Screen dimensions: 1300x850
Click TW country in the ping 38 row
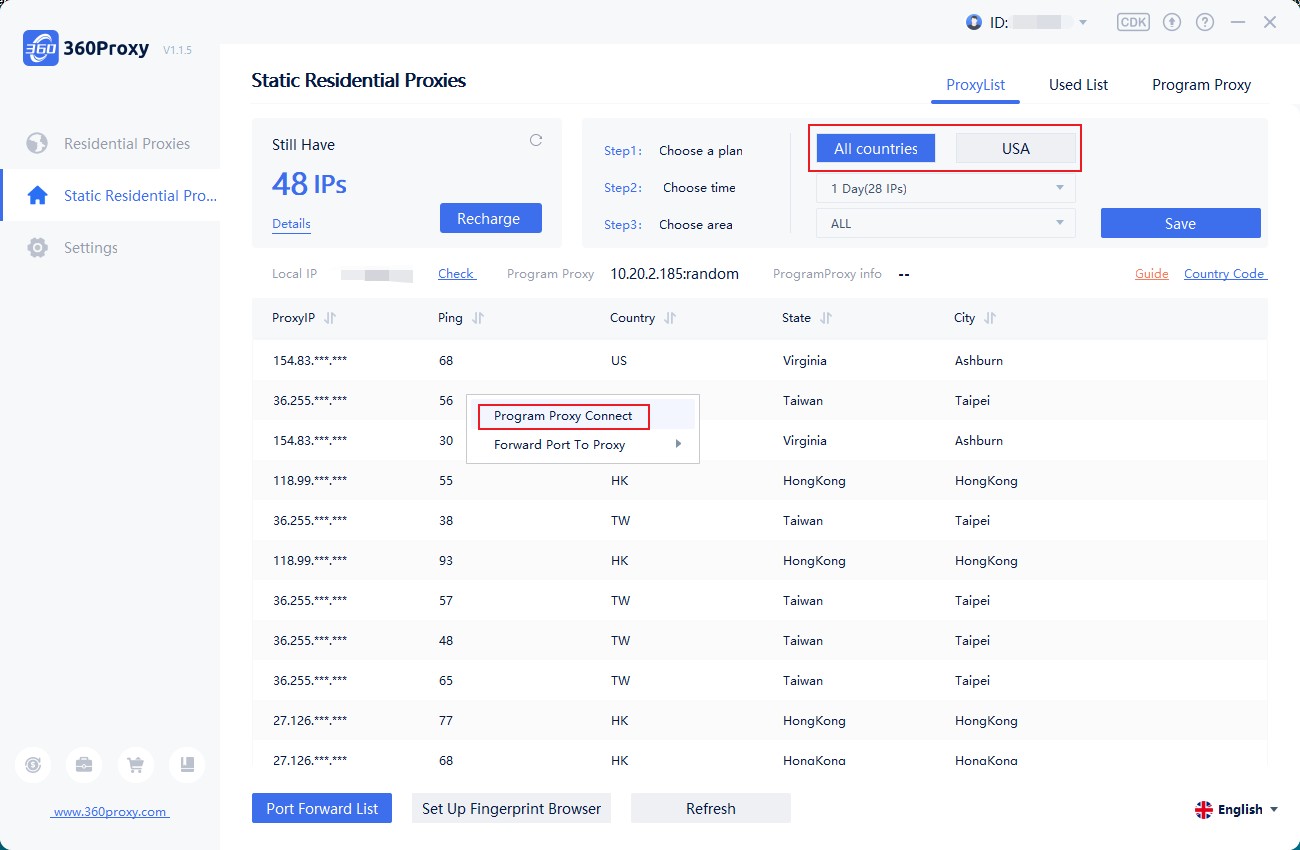click(621, 521)
